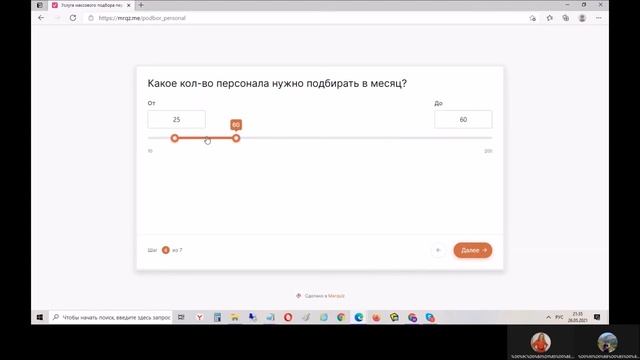
Task: Close the current browser tab
Action: [129, 5]
